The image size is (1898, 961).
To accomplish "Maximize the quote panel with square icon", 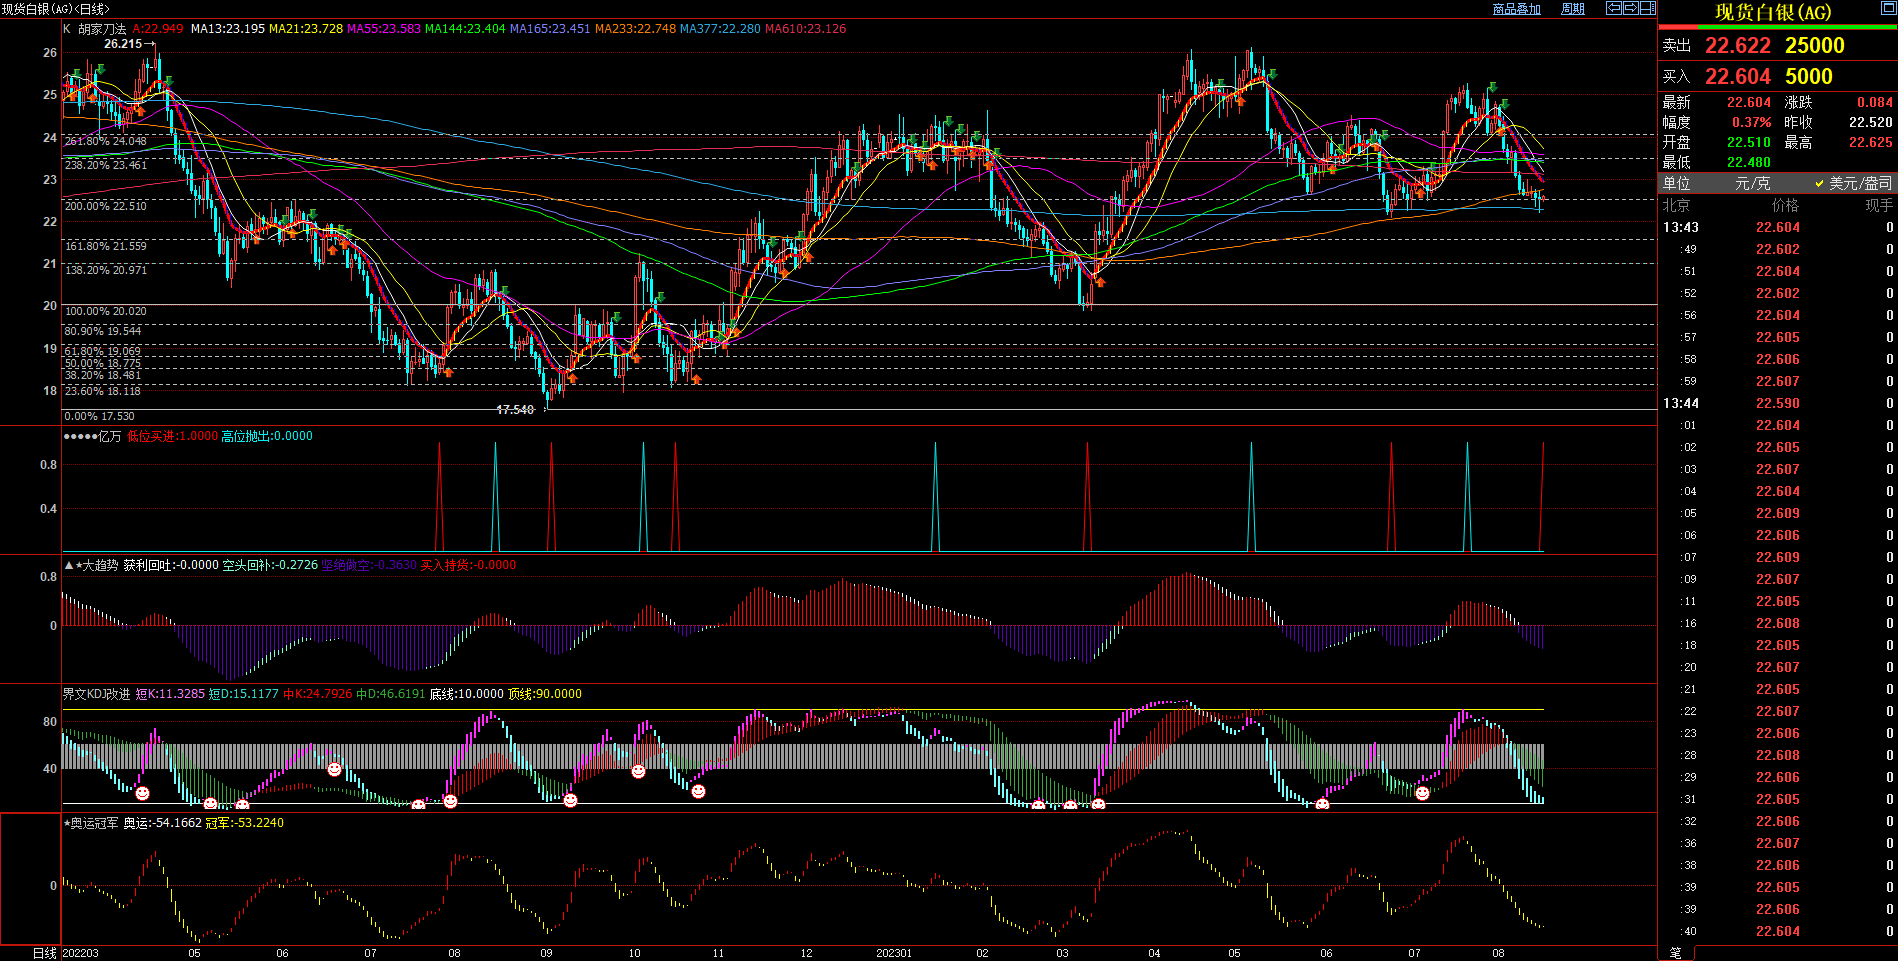I will (x=1888, y=9).
